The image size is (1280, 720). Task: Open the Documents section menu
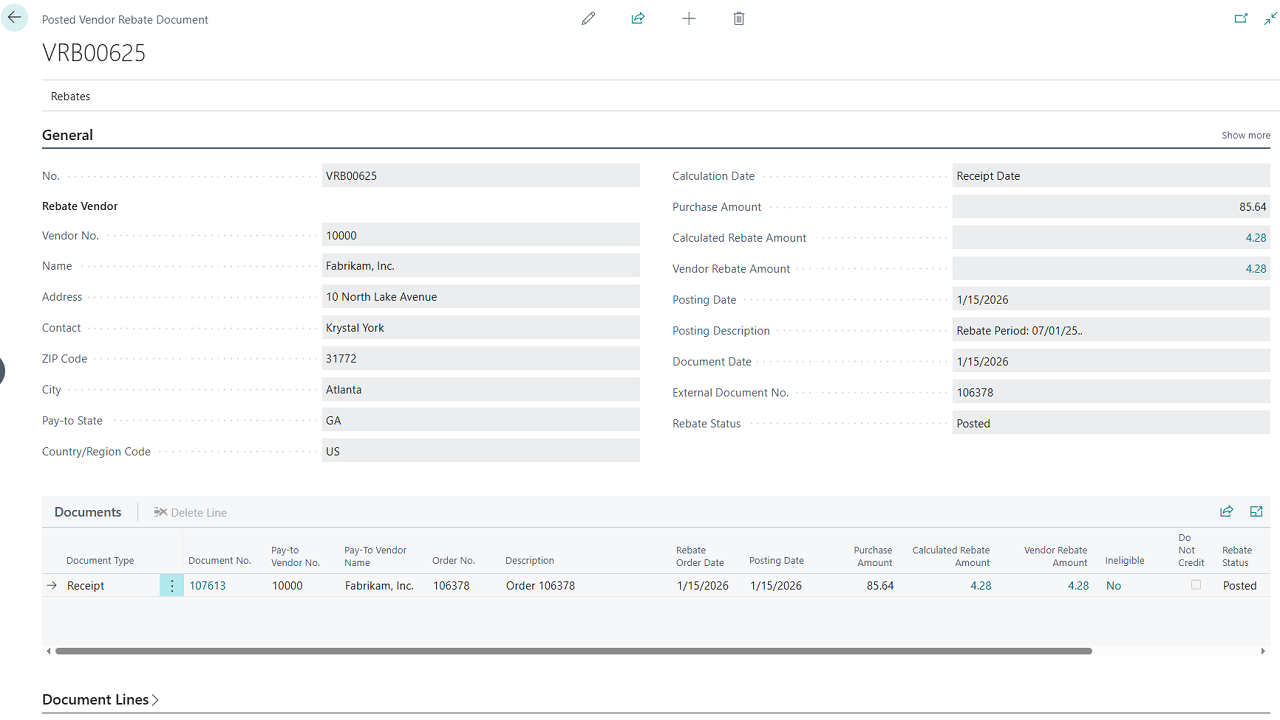88,512
